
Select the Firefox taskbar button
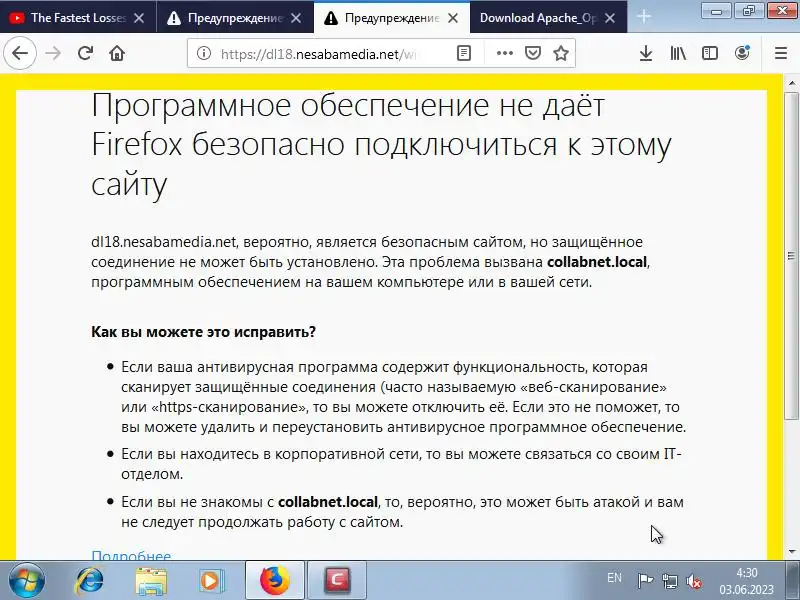pos(274,580)
